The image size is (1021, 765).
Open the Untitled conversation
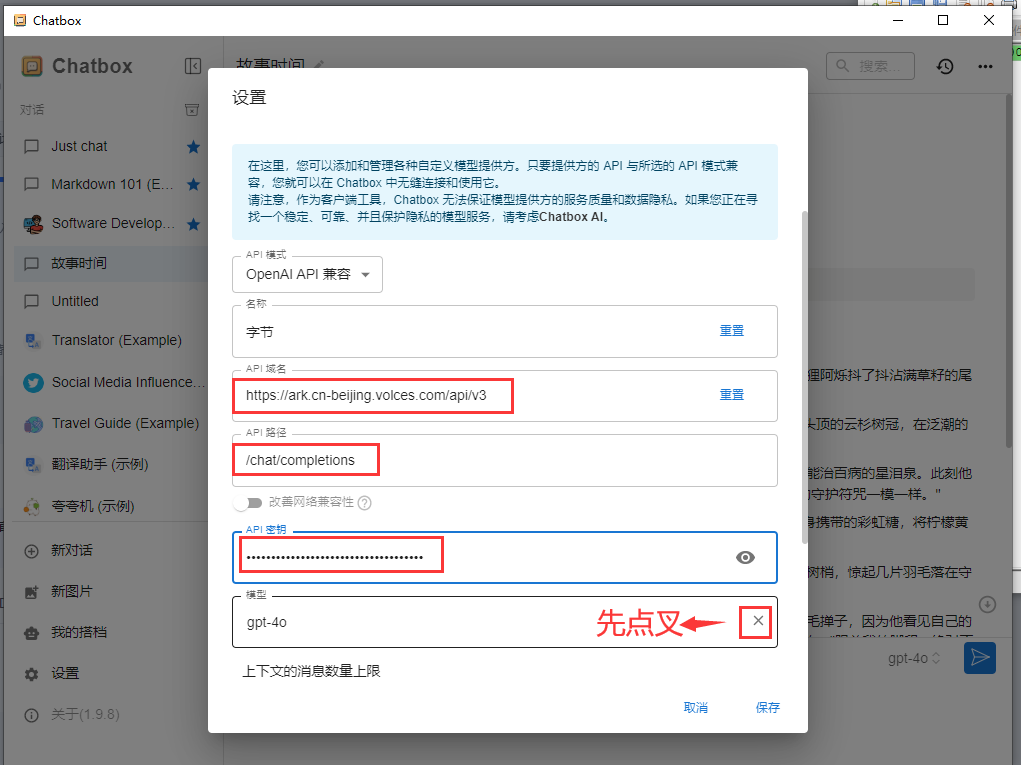(111, 301)
